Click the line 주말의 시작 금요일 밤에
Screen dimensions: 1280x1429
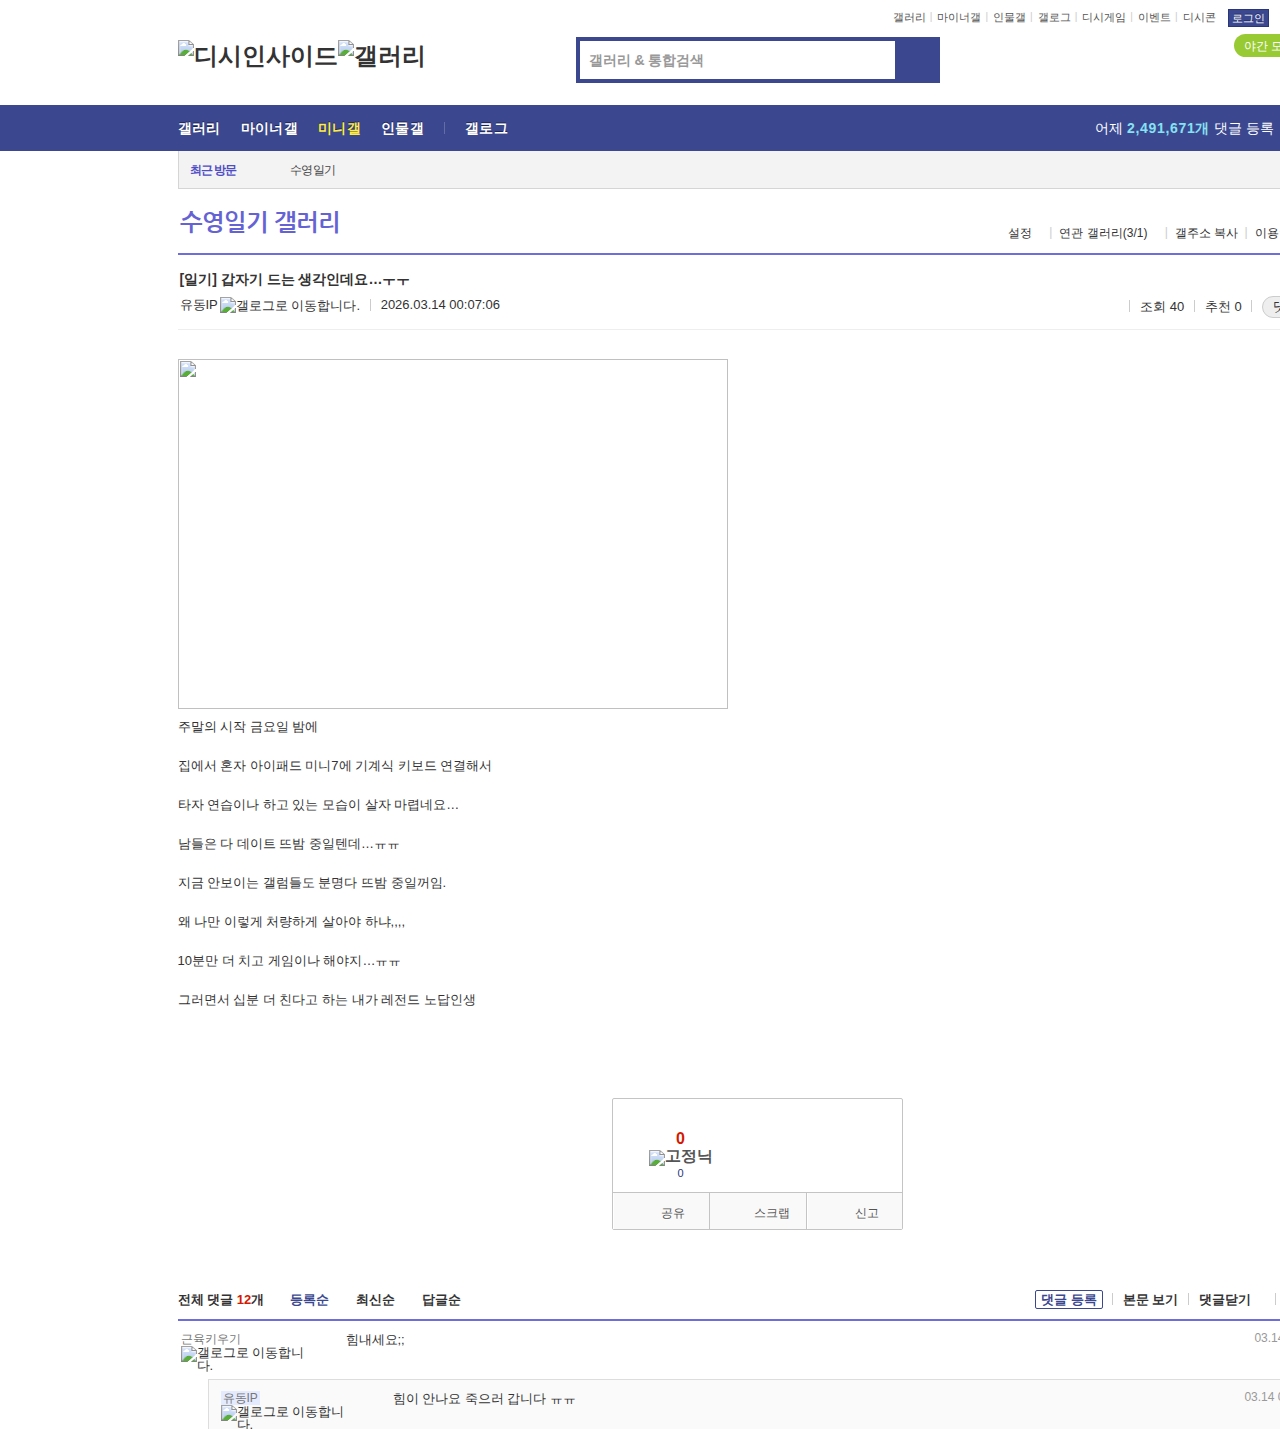point(248,727)
